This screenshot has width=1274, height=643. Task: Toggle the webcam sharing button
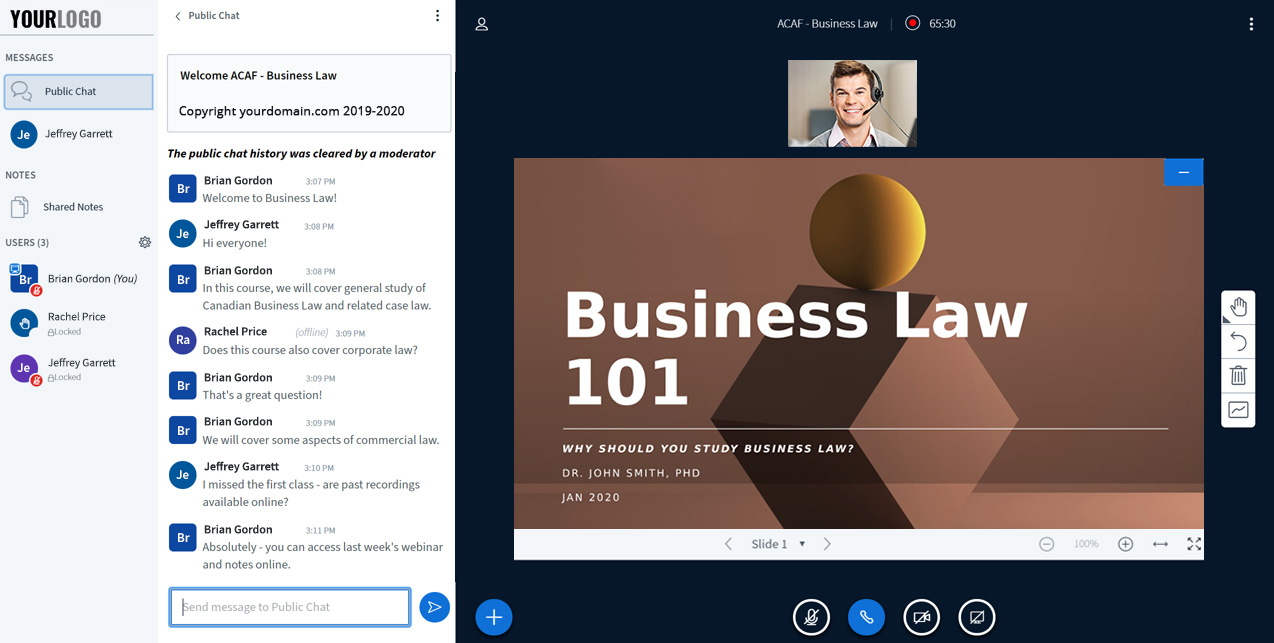(x=922, y=618)
